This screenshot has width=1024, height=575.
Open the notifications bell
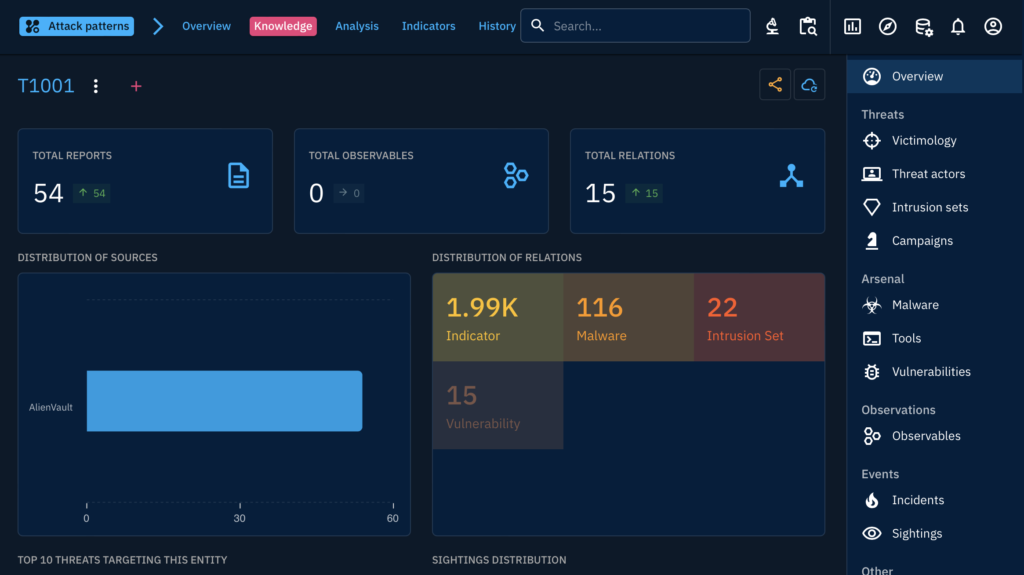(x=957, y=27)
